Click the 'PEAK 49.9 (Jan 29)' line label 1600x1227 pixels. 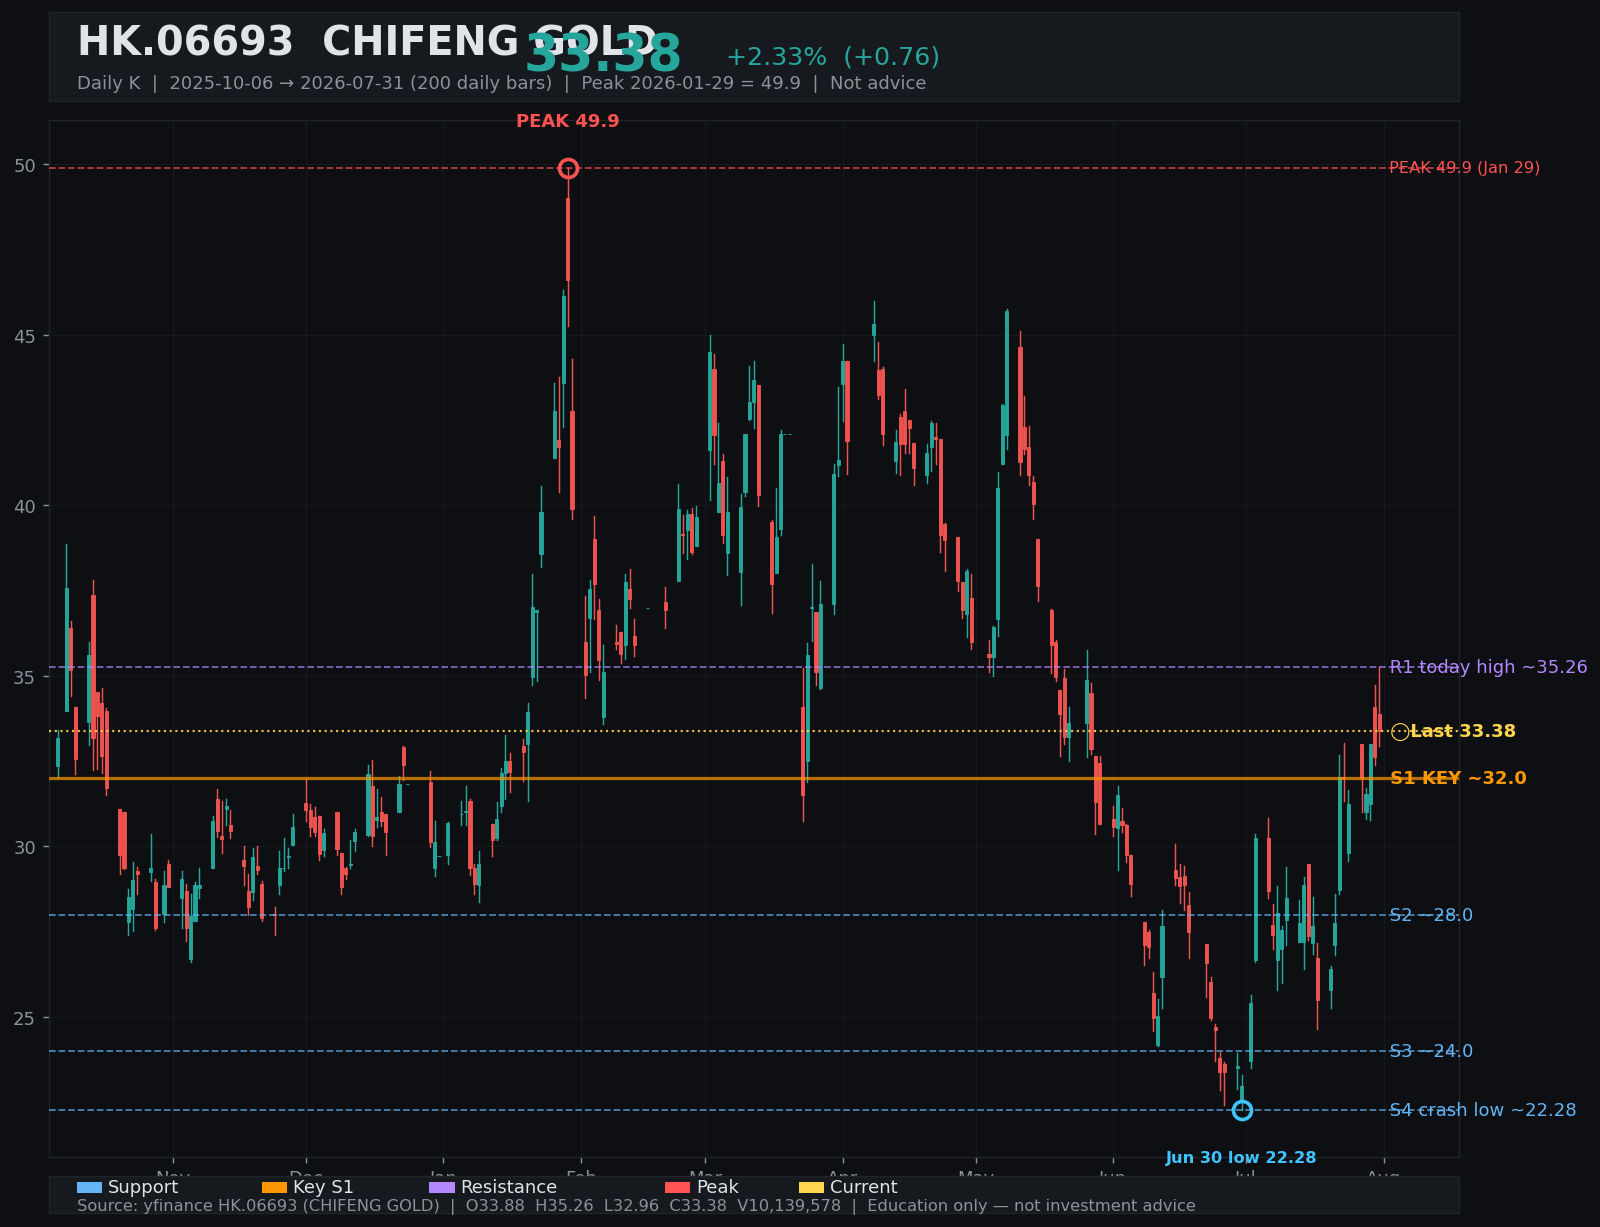[x=1465, y=168]
